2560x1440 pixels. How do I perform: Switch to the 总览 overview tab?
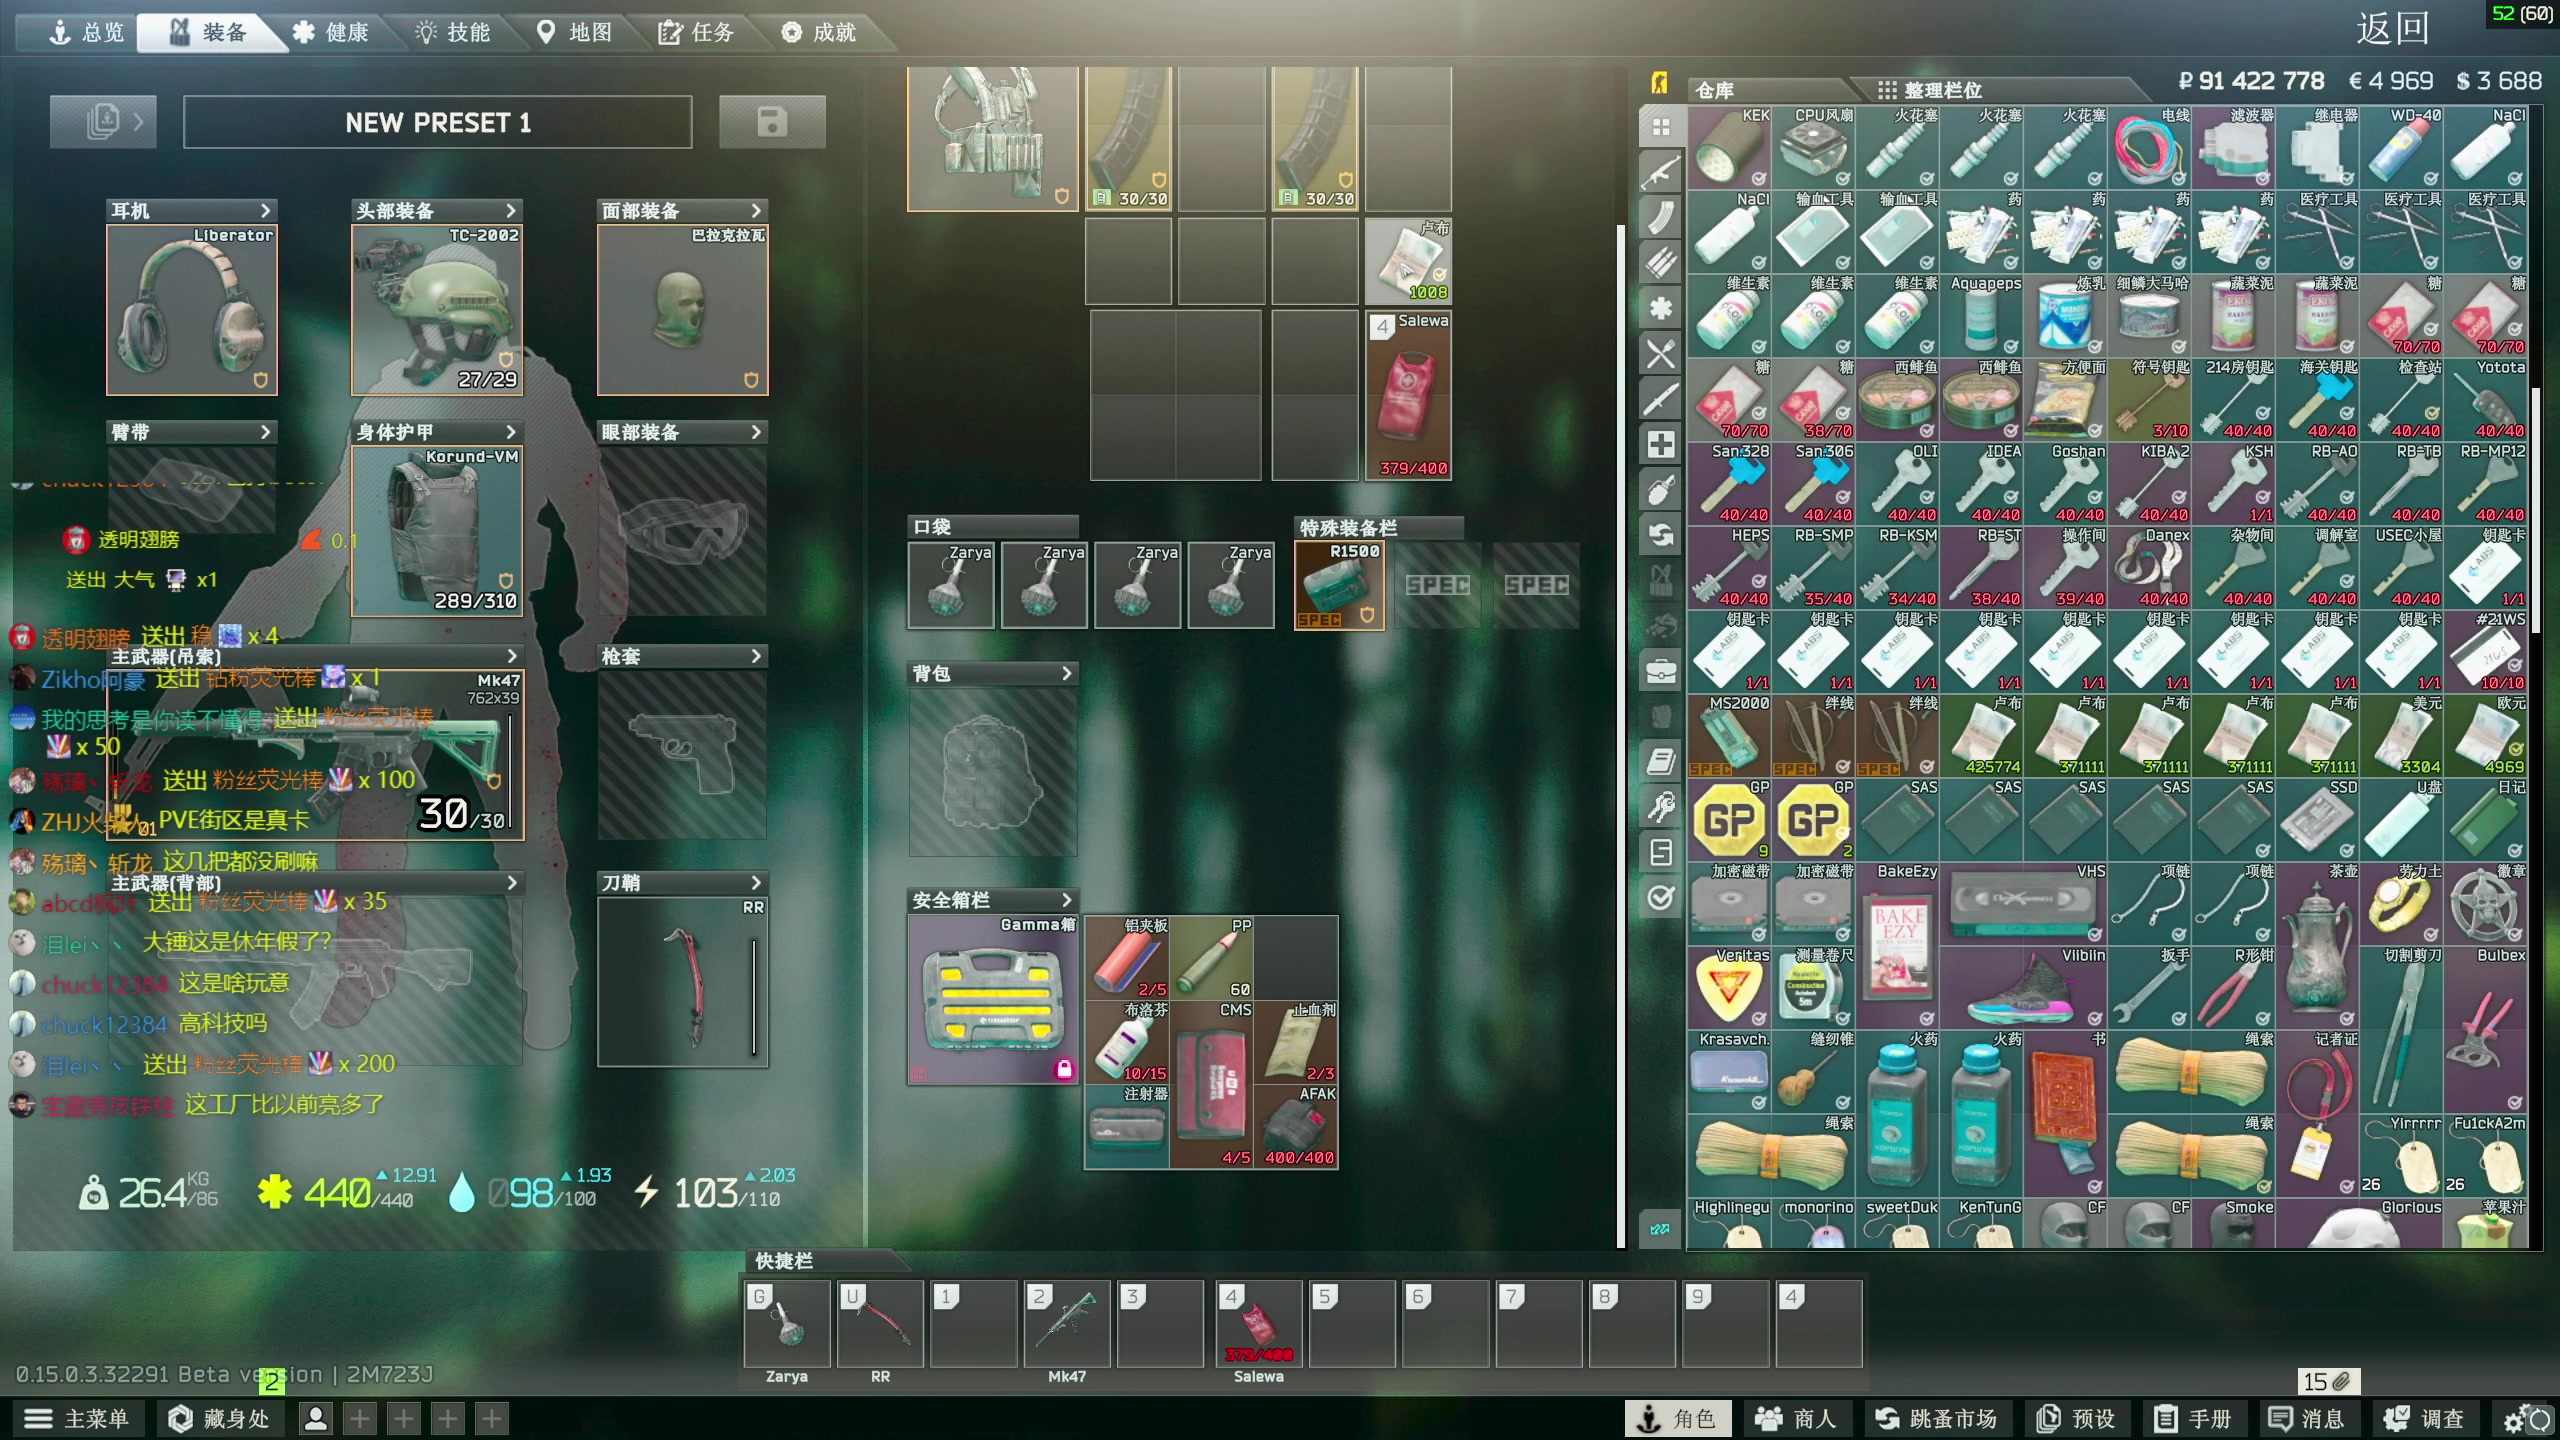[x=86, y=33]
